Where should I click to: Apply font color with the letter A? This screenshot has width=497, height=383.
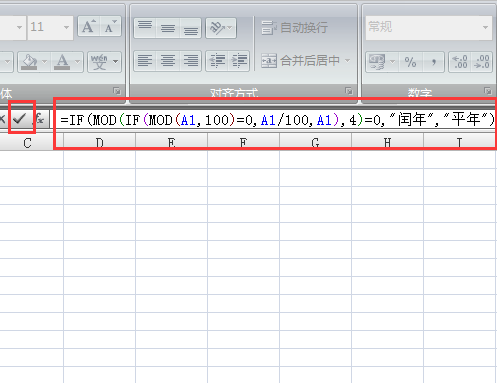pyautogui.click(x=62, y=62)
